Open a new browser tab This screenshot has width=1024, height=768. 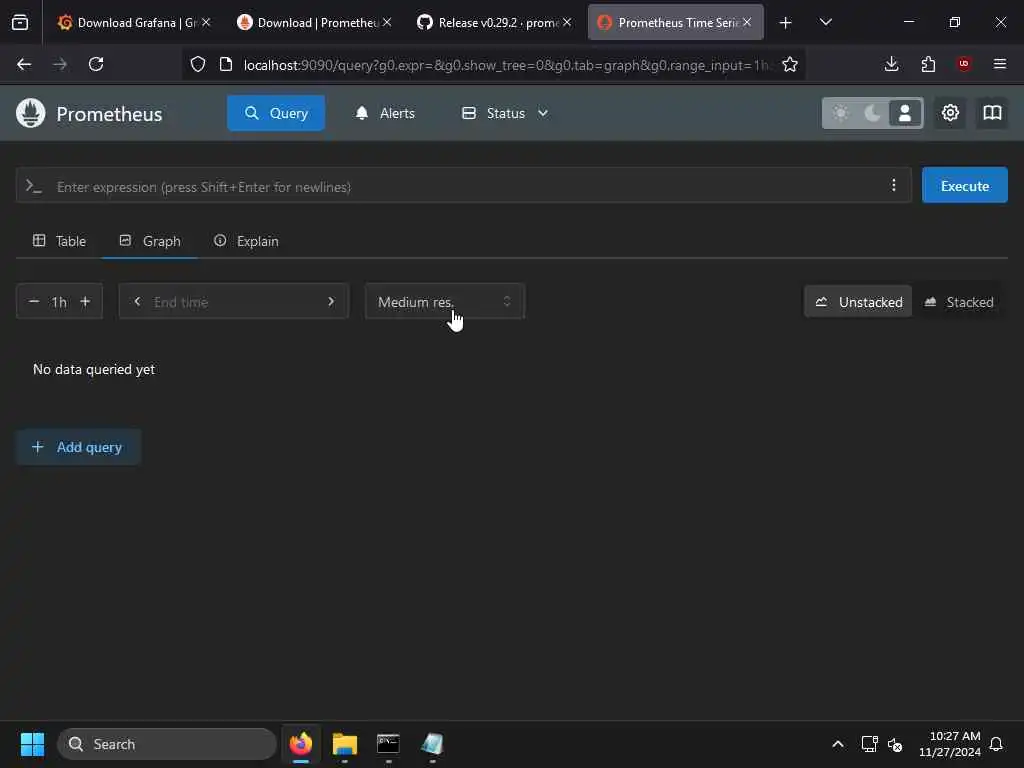click(x=786, y=23)
